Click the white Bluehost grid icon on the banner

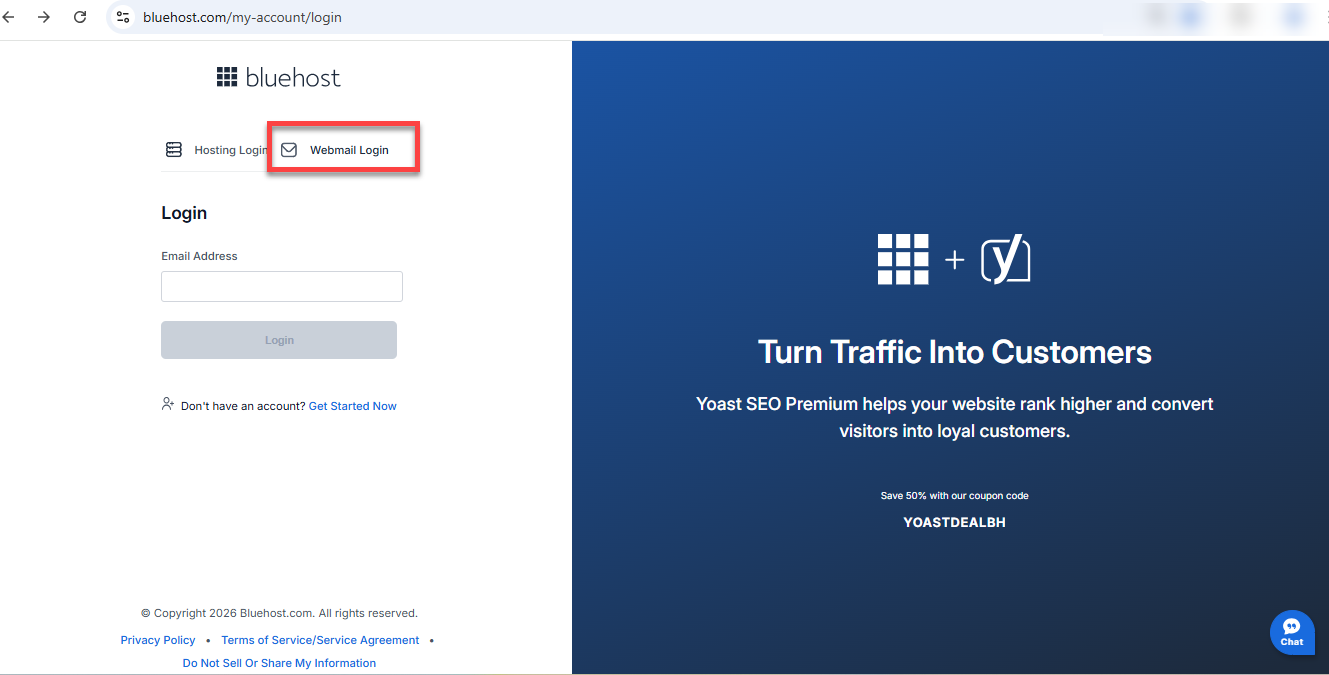click(903, 258)
